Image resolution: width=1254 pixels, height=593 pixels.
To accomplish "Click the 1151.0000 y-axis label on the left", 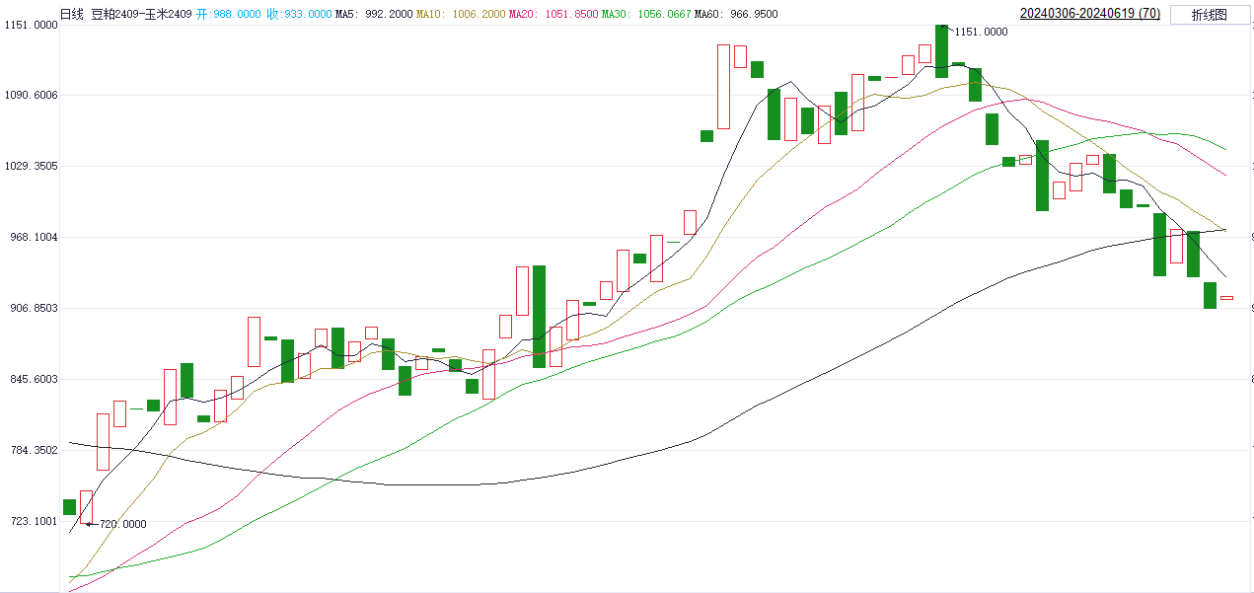I will point(30,25).
